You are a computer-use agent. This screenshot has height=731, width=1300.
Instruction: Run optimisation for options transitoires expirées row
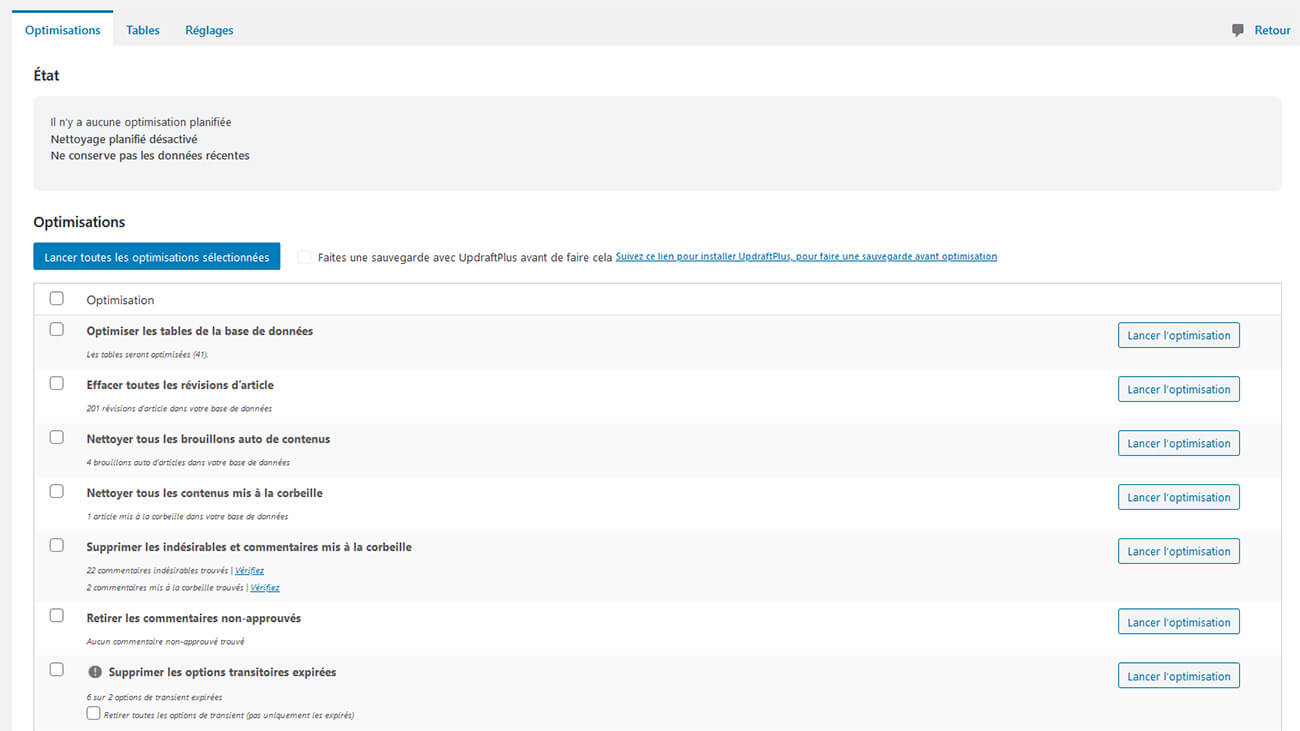point(1178,676)
